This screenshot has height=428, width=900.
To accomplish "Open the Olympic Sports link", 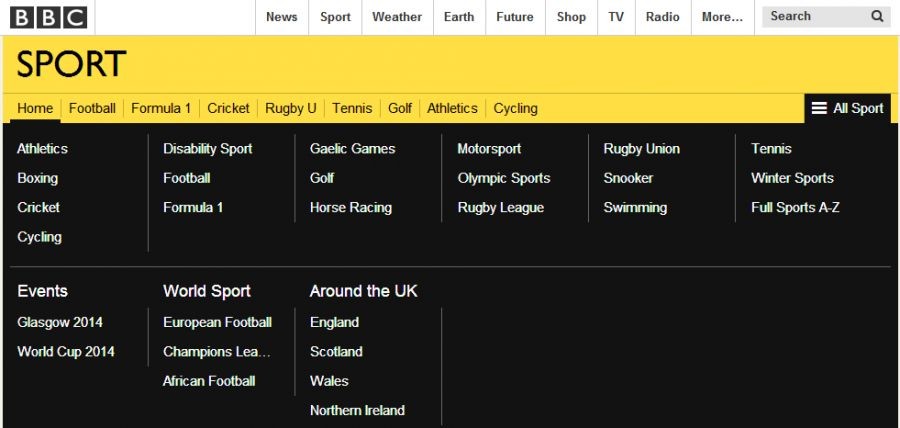I will 504,178.
